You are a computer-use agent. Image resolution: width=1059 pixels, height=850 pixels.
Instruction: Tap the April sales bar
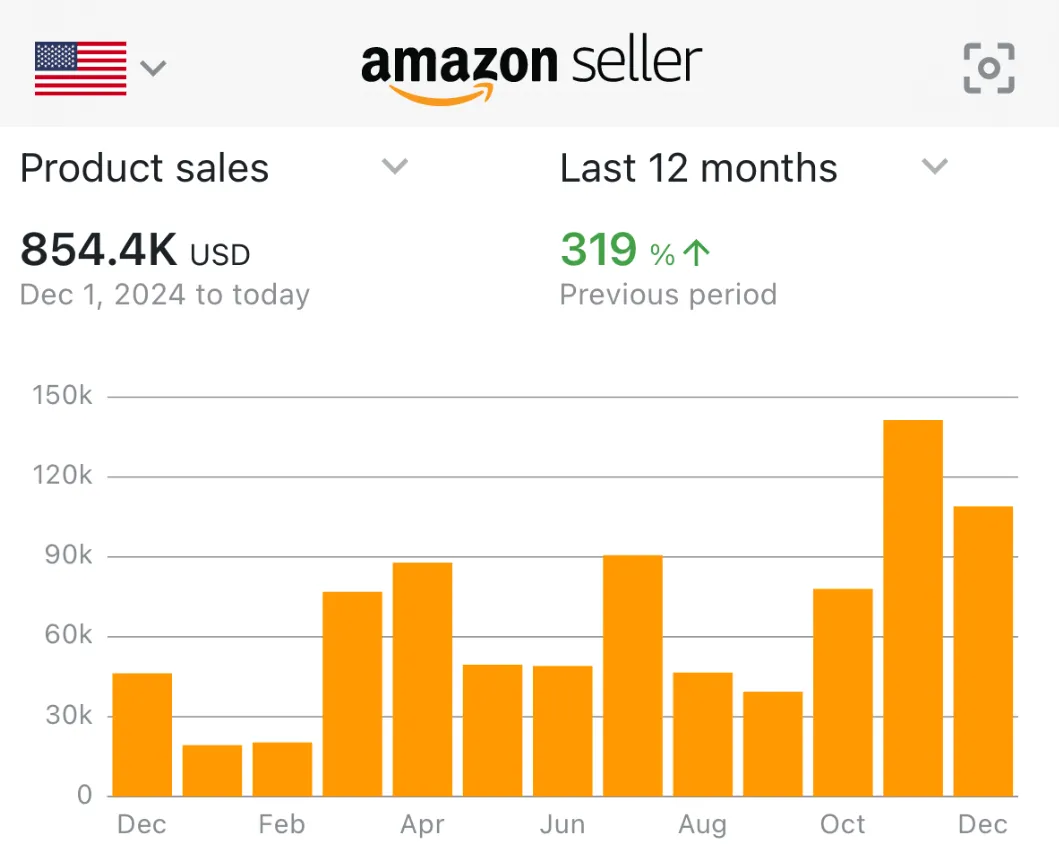click(422, 679)
